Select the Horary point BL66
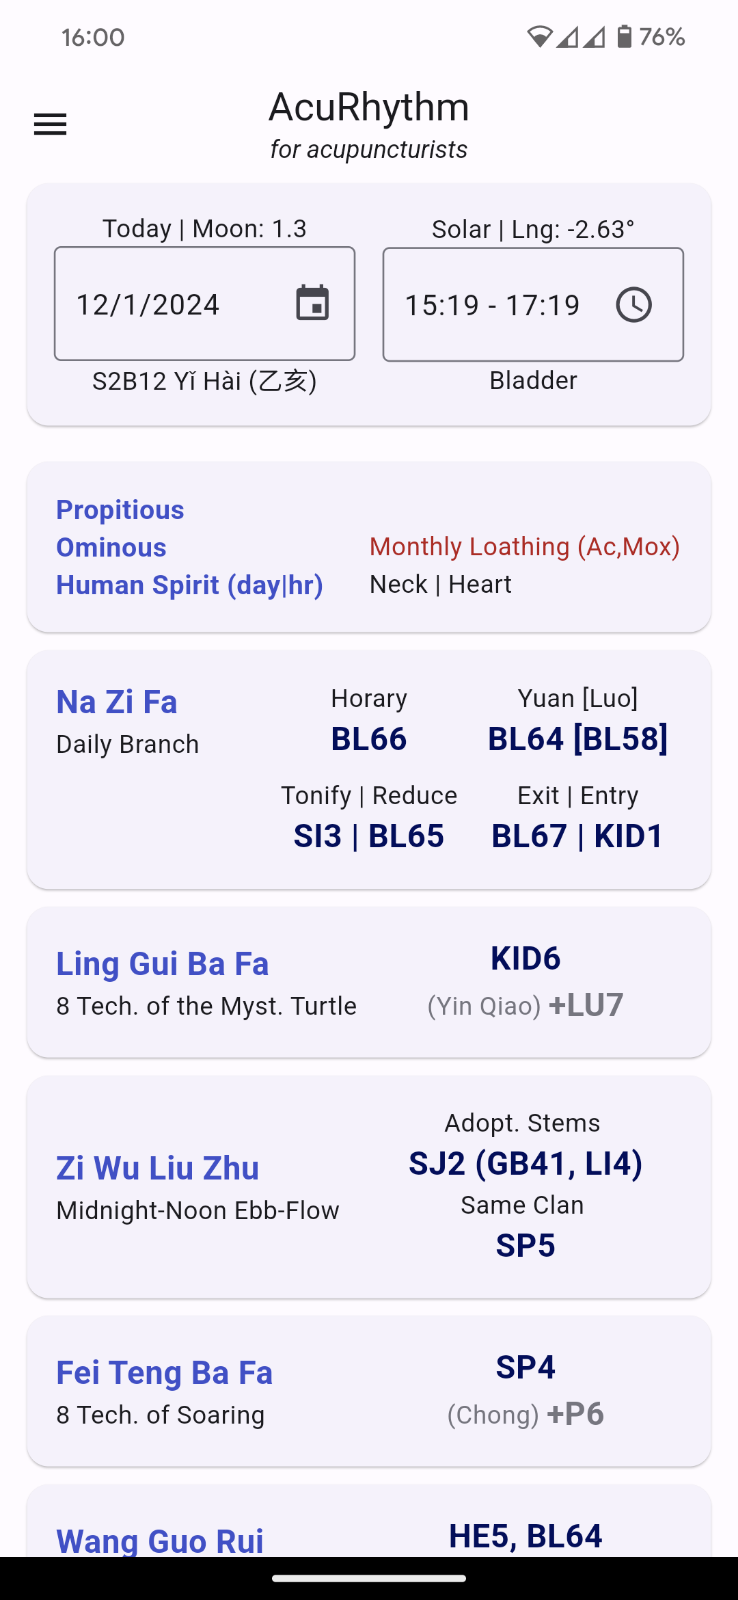Screen dimensions: 738x1600 369,739
